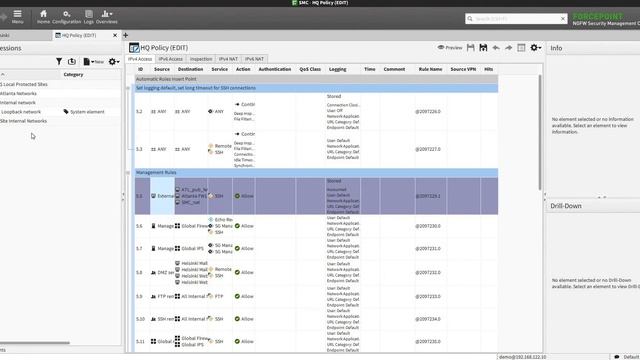
Task: Switch to the IPv6 NAT tab
Action: (x=254, y=59)
